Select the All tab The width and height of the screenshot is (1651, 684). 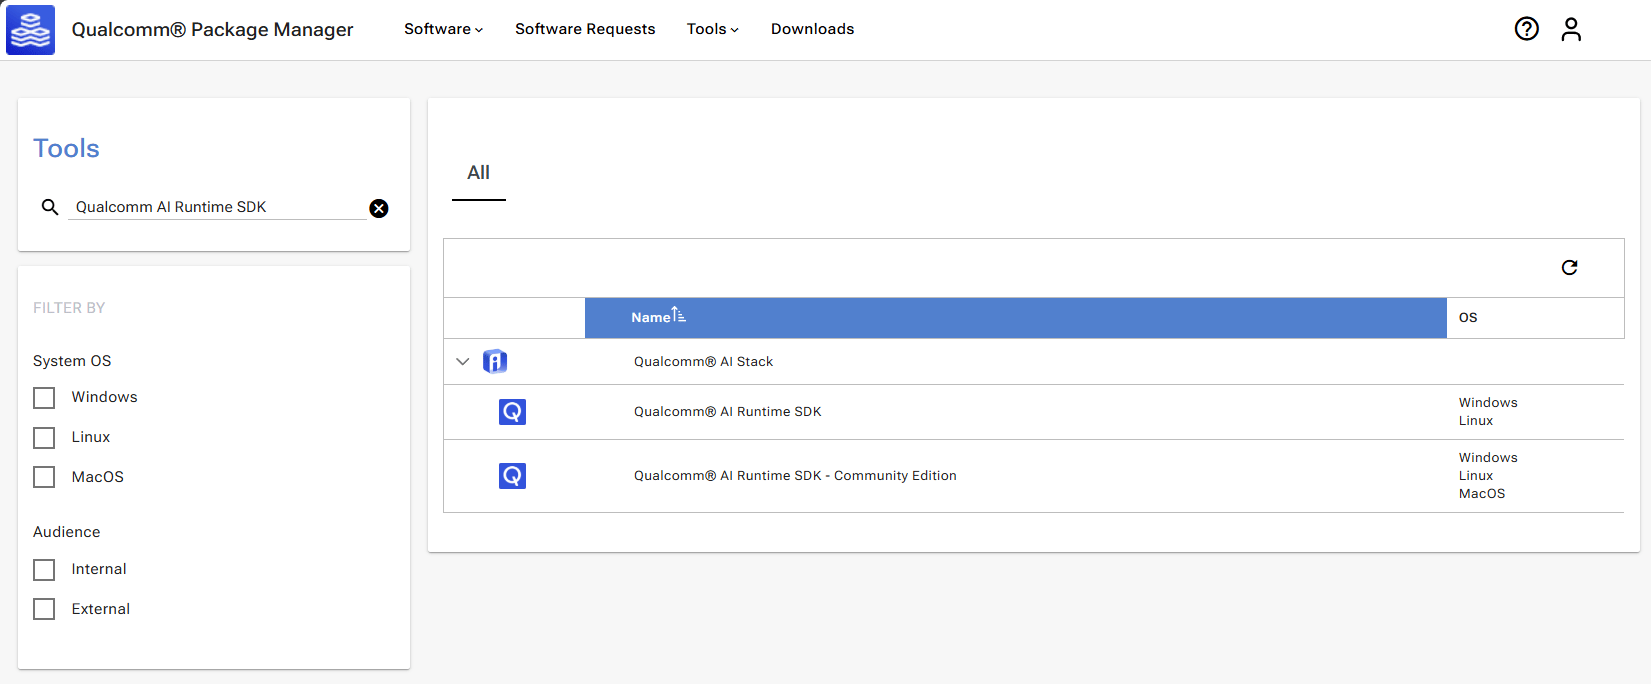(x=479, y=173)
